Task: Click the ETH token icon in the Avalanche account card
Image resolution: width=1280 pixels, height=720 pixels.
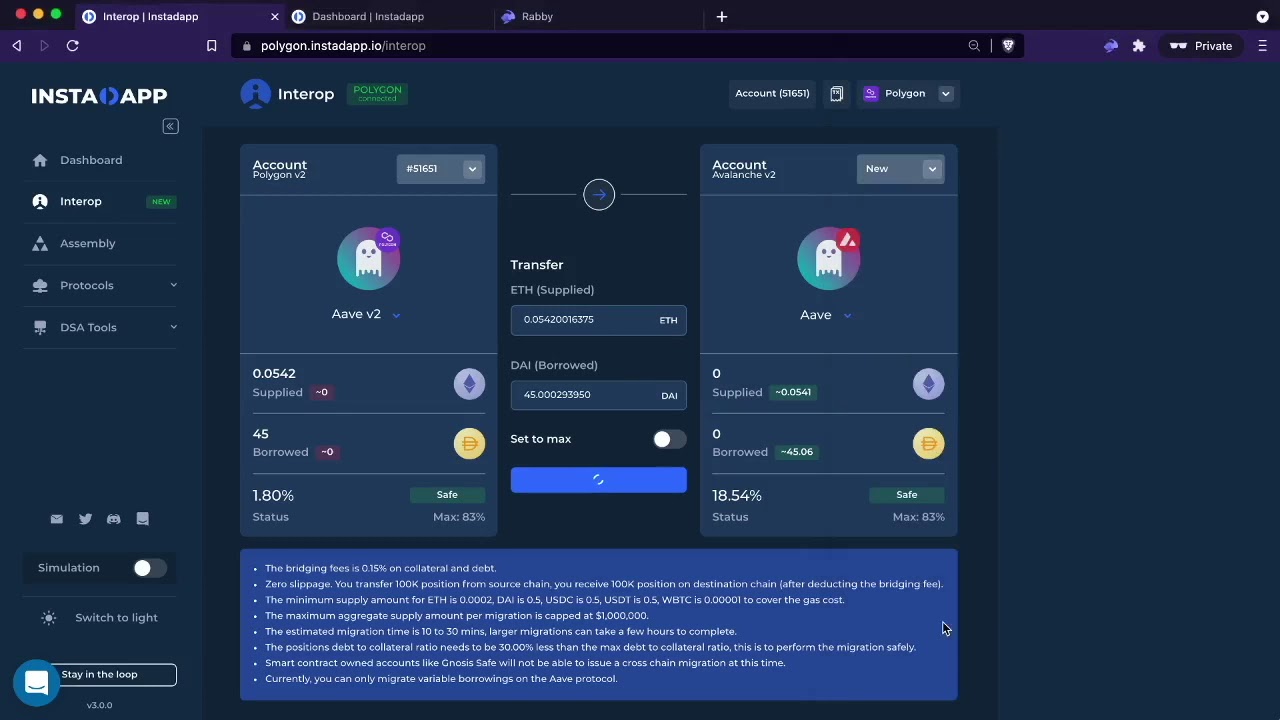Action: pyautogui.click(x=928, y=384)
